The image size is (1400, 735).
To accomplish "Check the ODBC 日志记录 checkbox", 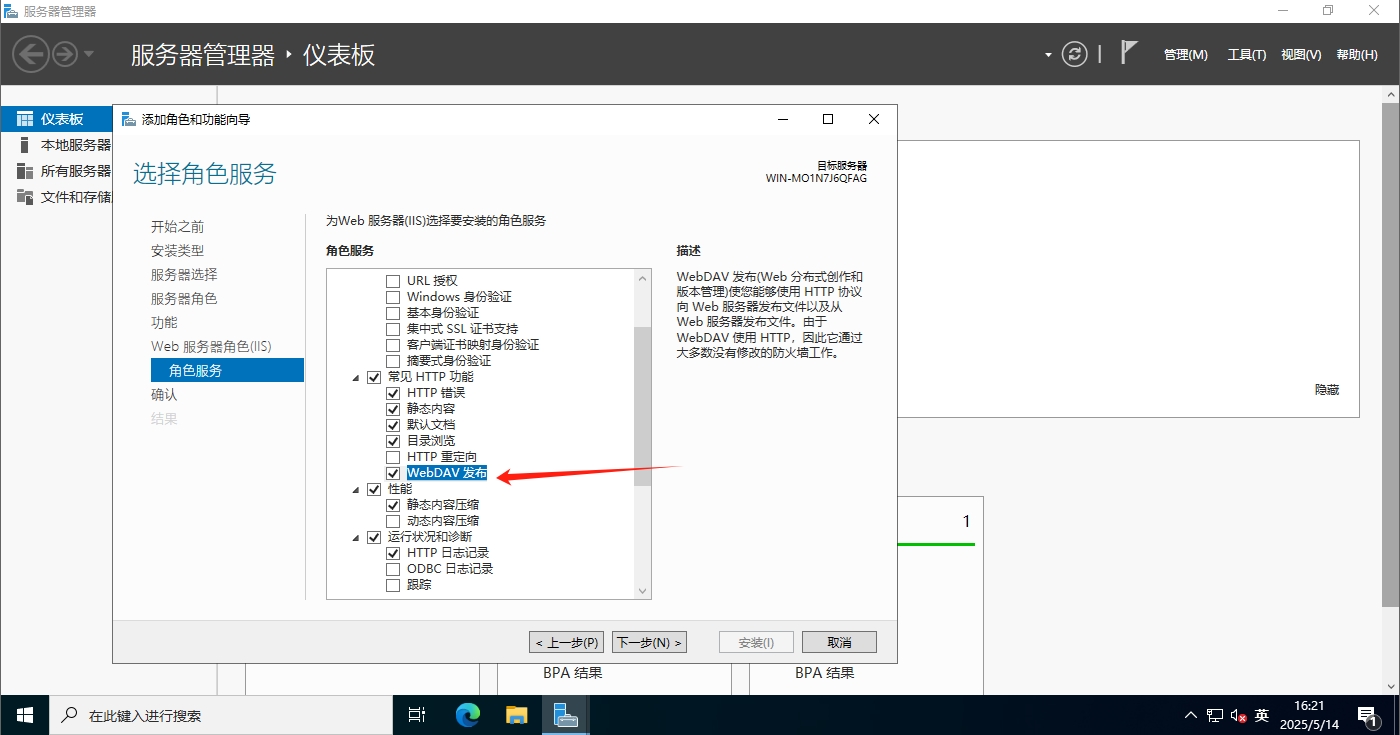I will (x=393, y=569).
